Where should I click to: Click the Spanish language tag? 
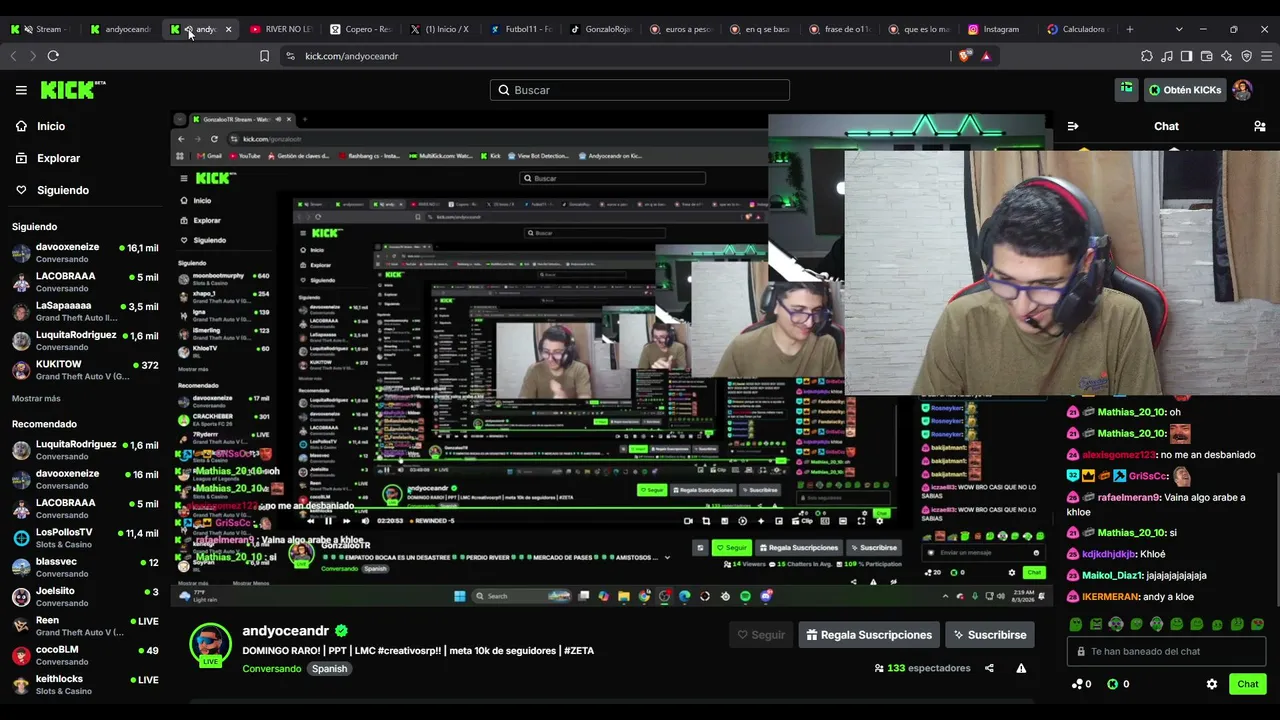(329, 668)
